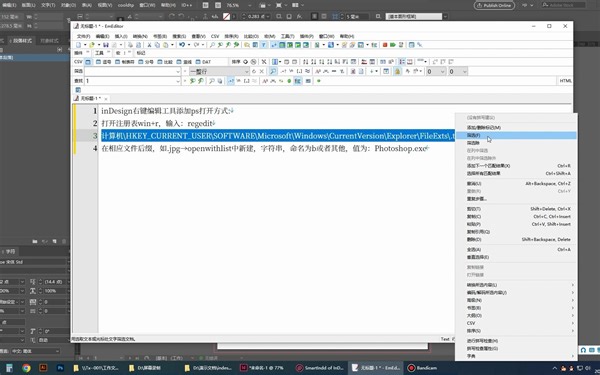600x375 pixels.
Task: Click the red Record macro icon
Action: 385,45
